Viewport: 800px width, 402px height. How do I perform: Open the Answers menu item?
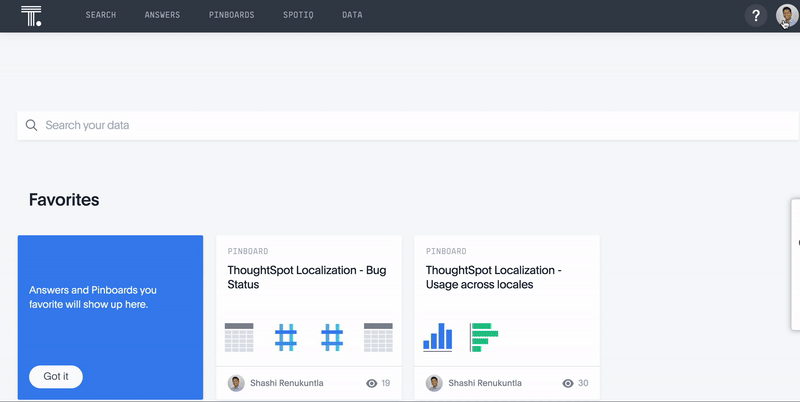pos(162,15)
